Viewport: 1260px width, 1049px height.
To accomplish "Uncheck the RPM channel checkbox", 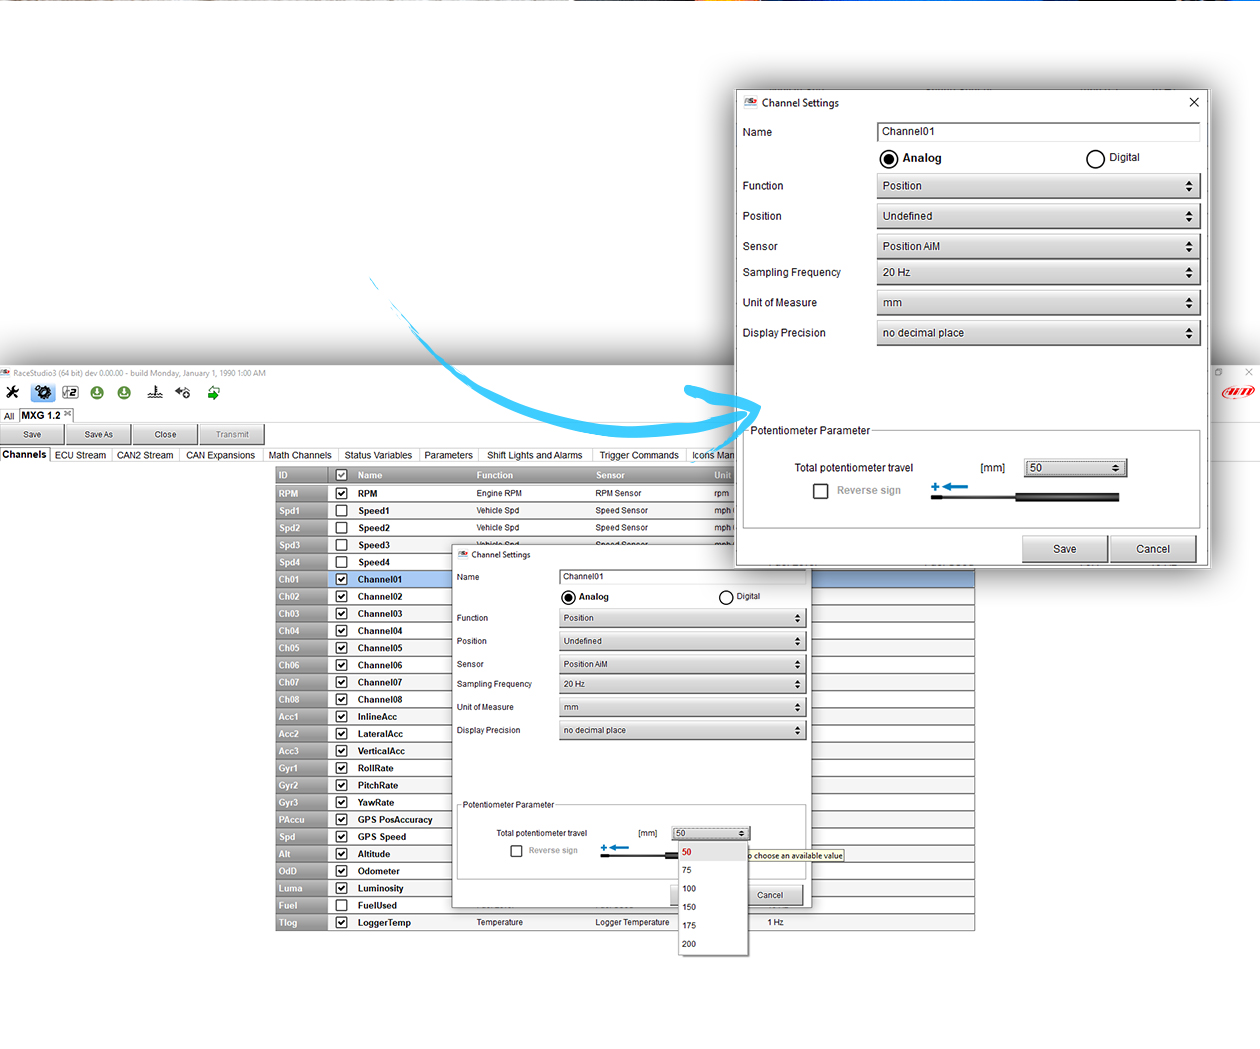I will 341,494.
